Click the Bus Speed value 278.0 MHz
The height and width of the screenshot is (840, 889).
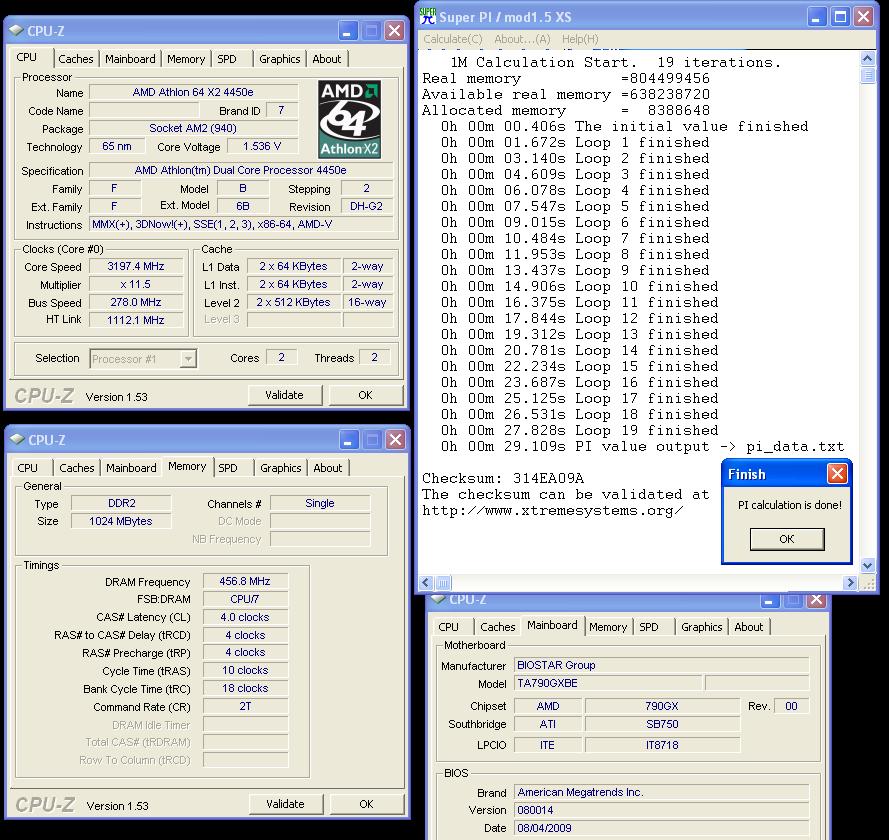136,303
